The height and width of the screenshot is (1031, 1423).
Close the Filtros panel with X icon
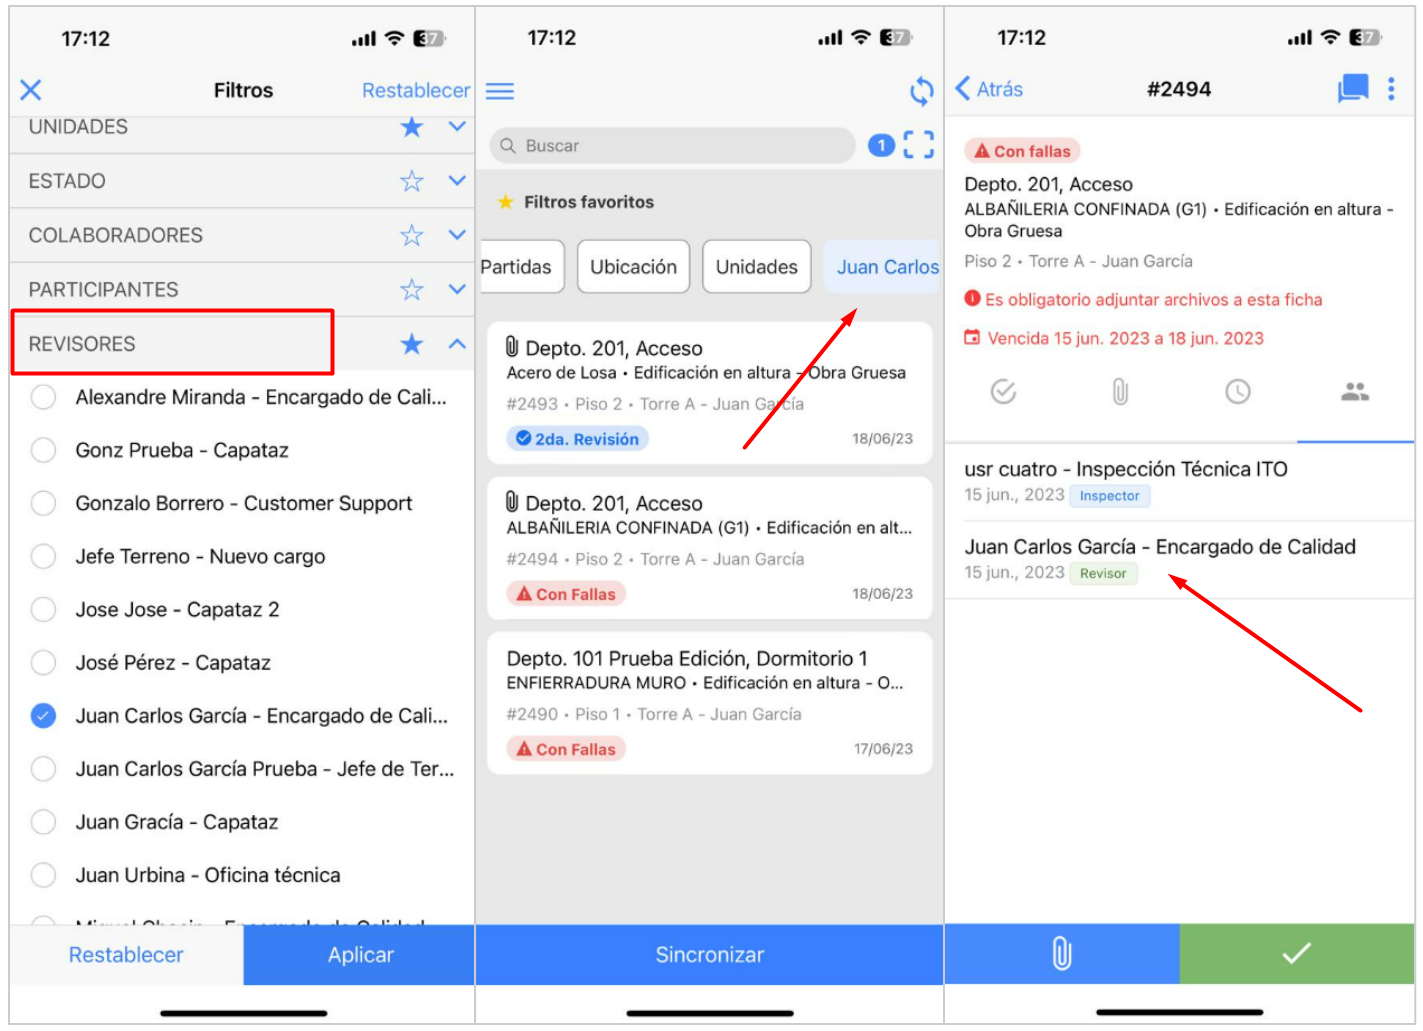click(31, 90)
